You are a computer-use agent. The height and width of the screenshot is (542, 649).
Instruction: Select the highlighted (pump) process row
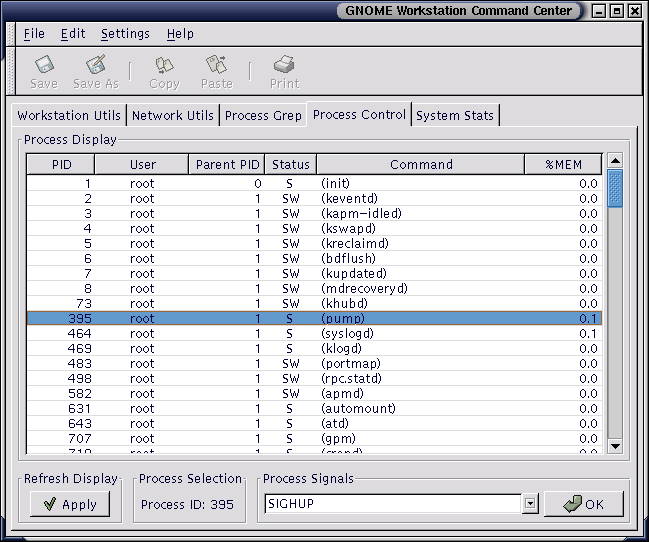click(314, 318)
